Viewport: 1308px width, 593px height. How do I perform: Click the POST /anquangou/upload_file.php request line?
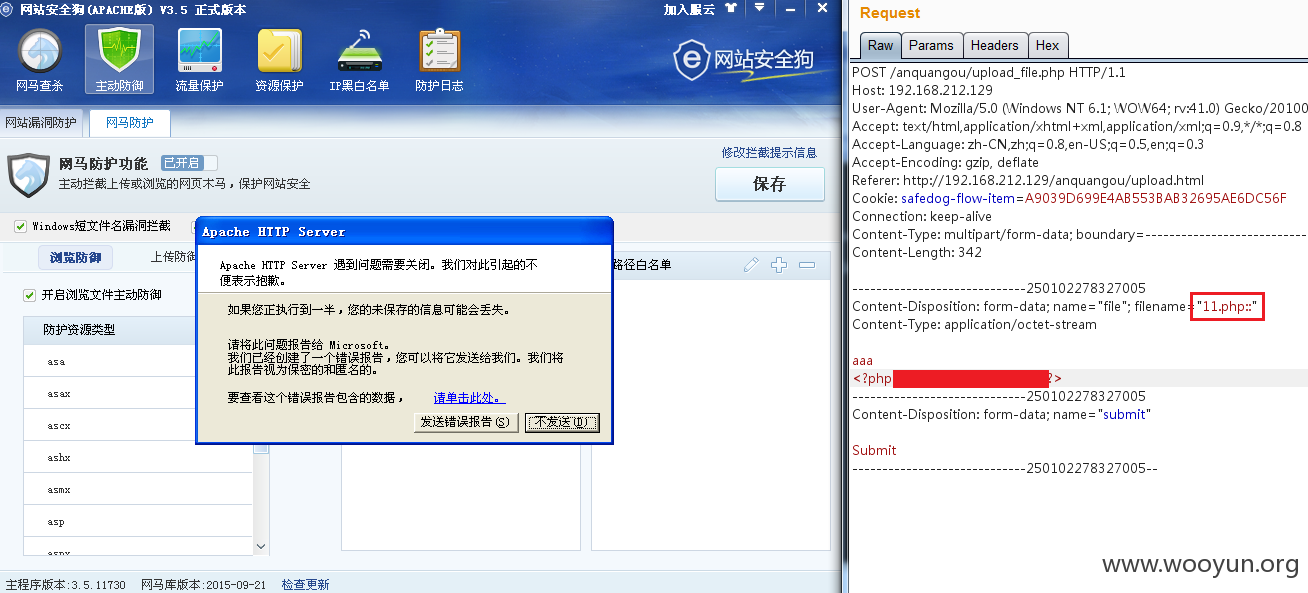click(x=988, y=73)
